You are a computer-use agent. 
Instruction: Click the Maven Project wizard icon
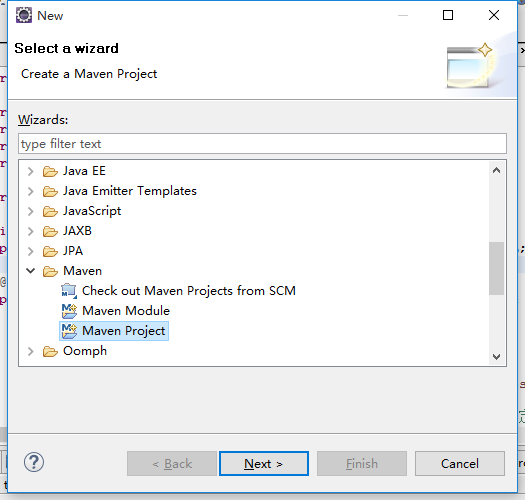click(69, 331)
